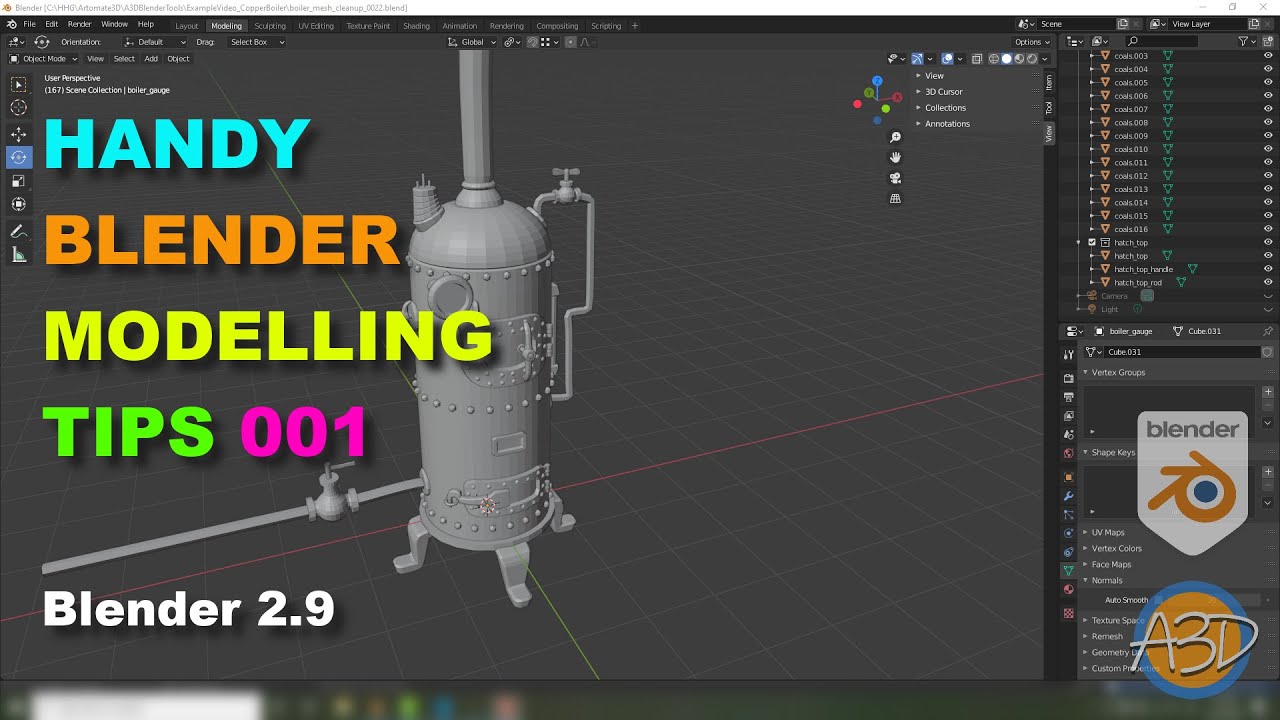
Task: Switch to rendered viewport shading
Action: point(1031,58)
